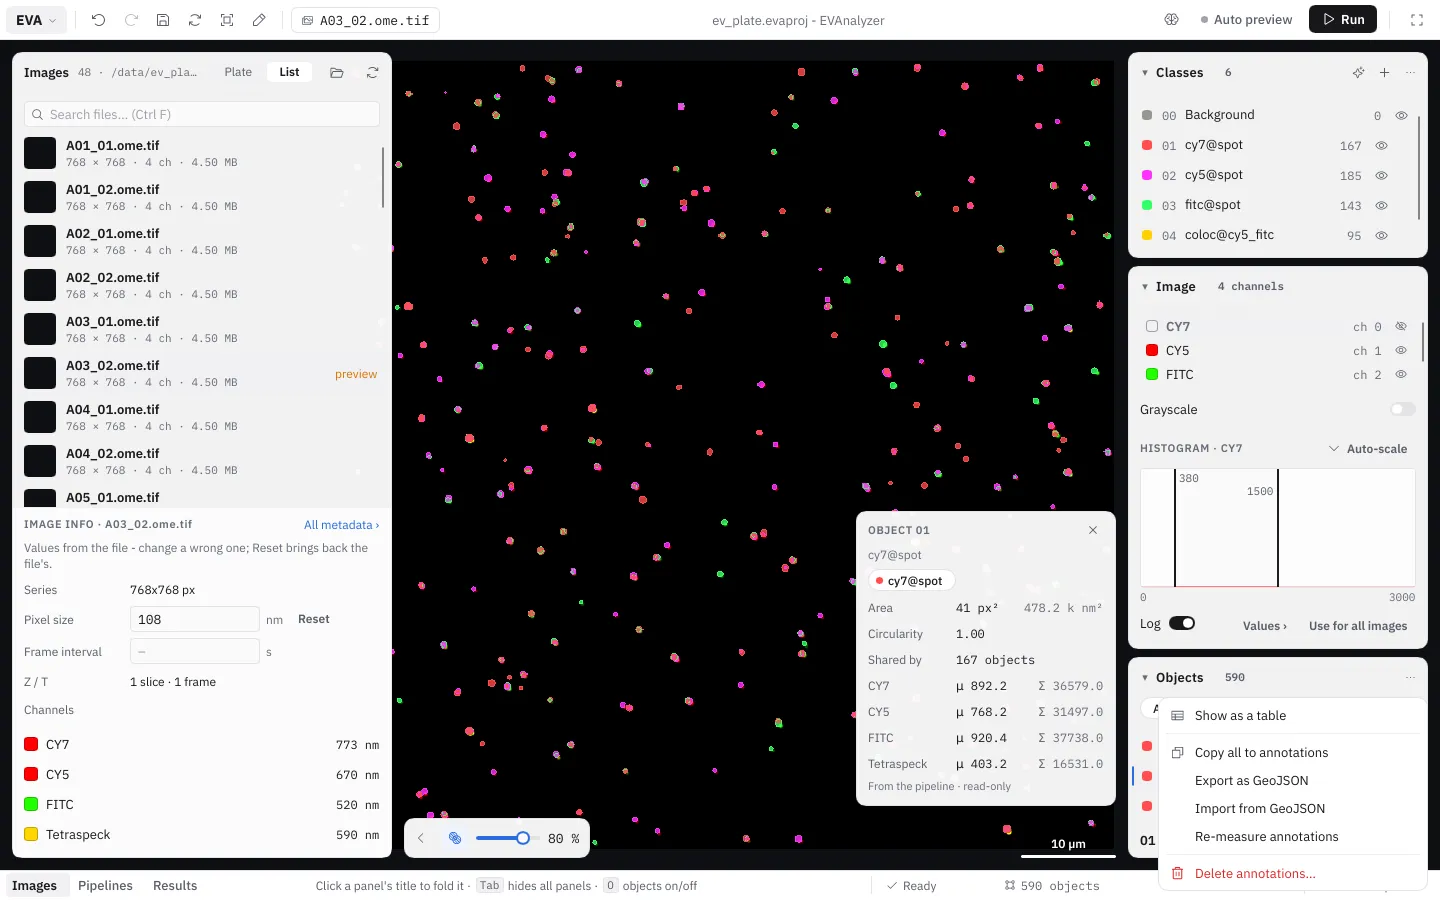This screenshot has width=1440, height=900.
Task: Turn off the Log histogram switch
Action: tap(1182, 623)
